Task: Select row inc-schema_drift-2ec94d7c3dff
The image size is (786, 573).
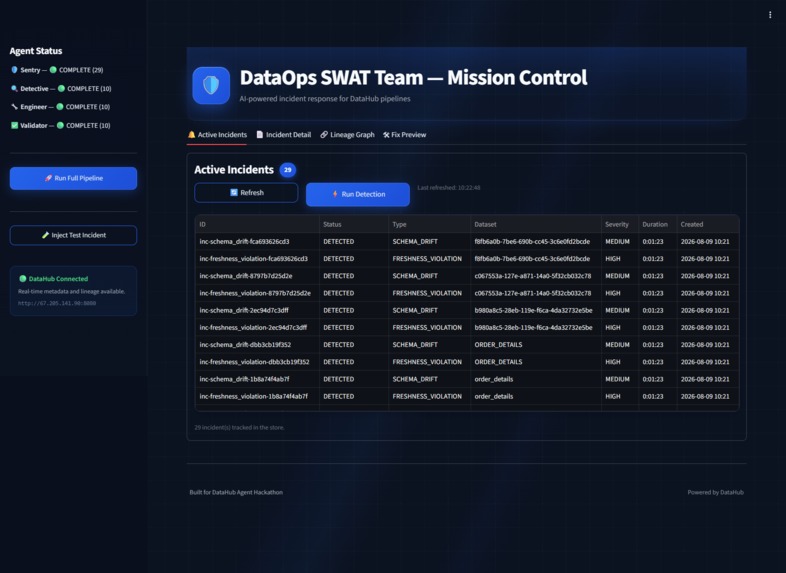Action: point(467,310)
